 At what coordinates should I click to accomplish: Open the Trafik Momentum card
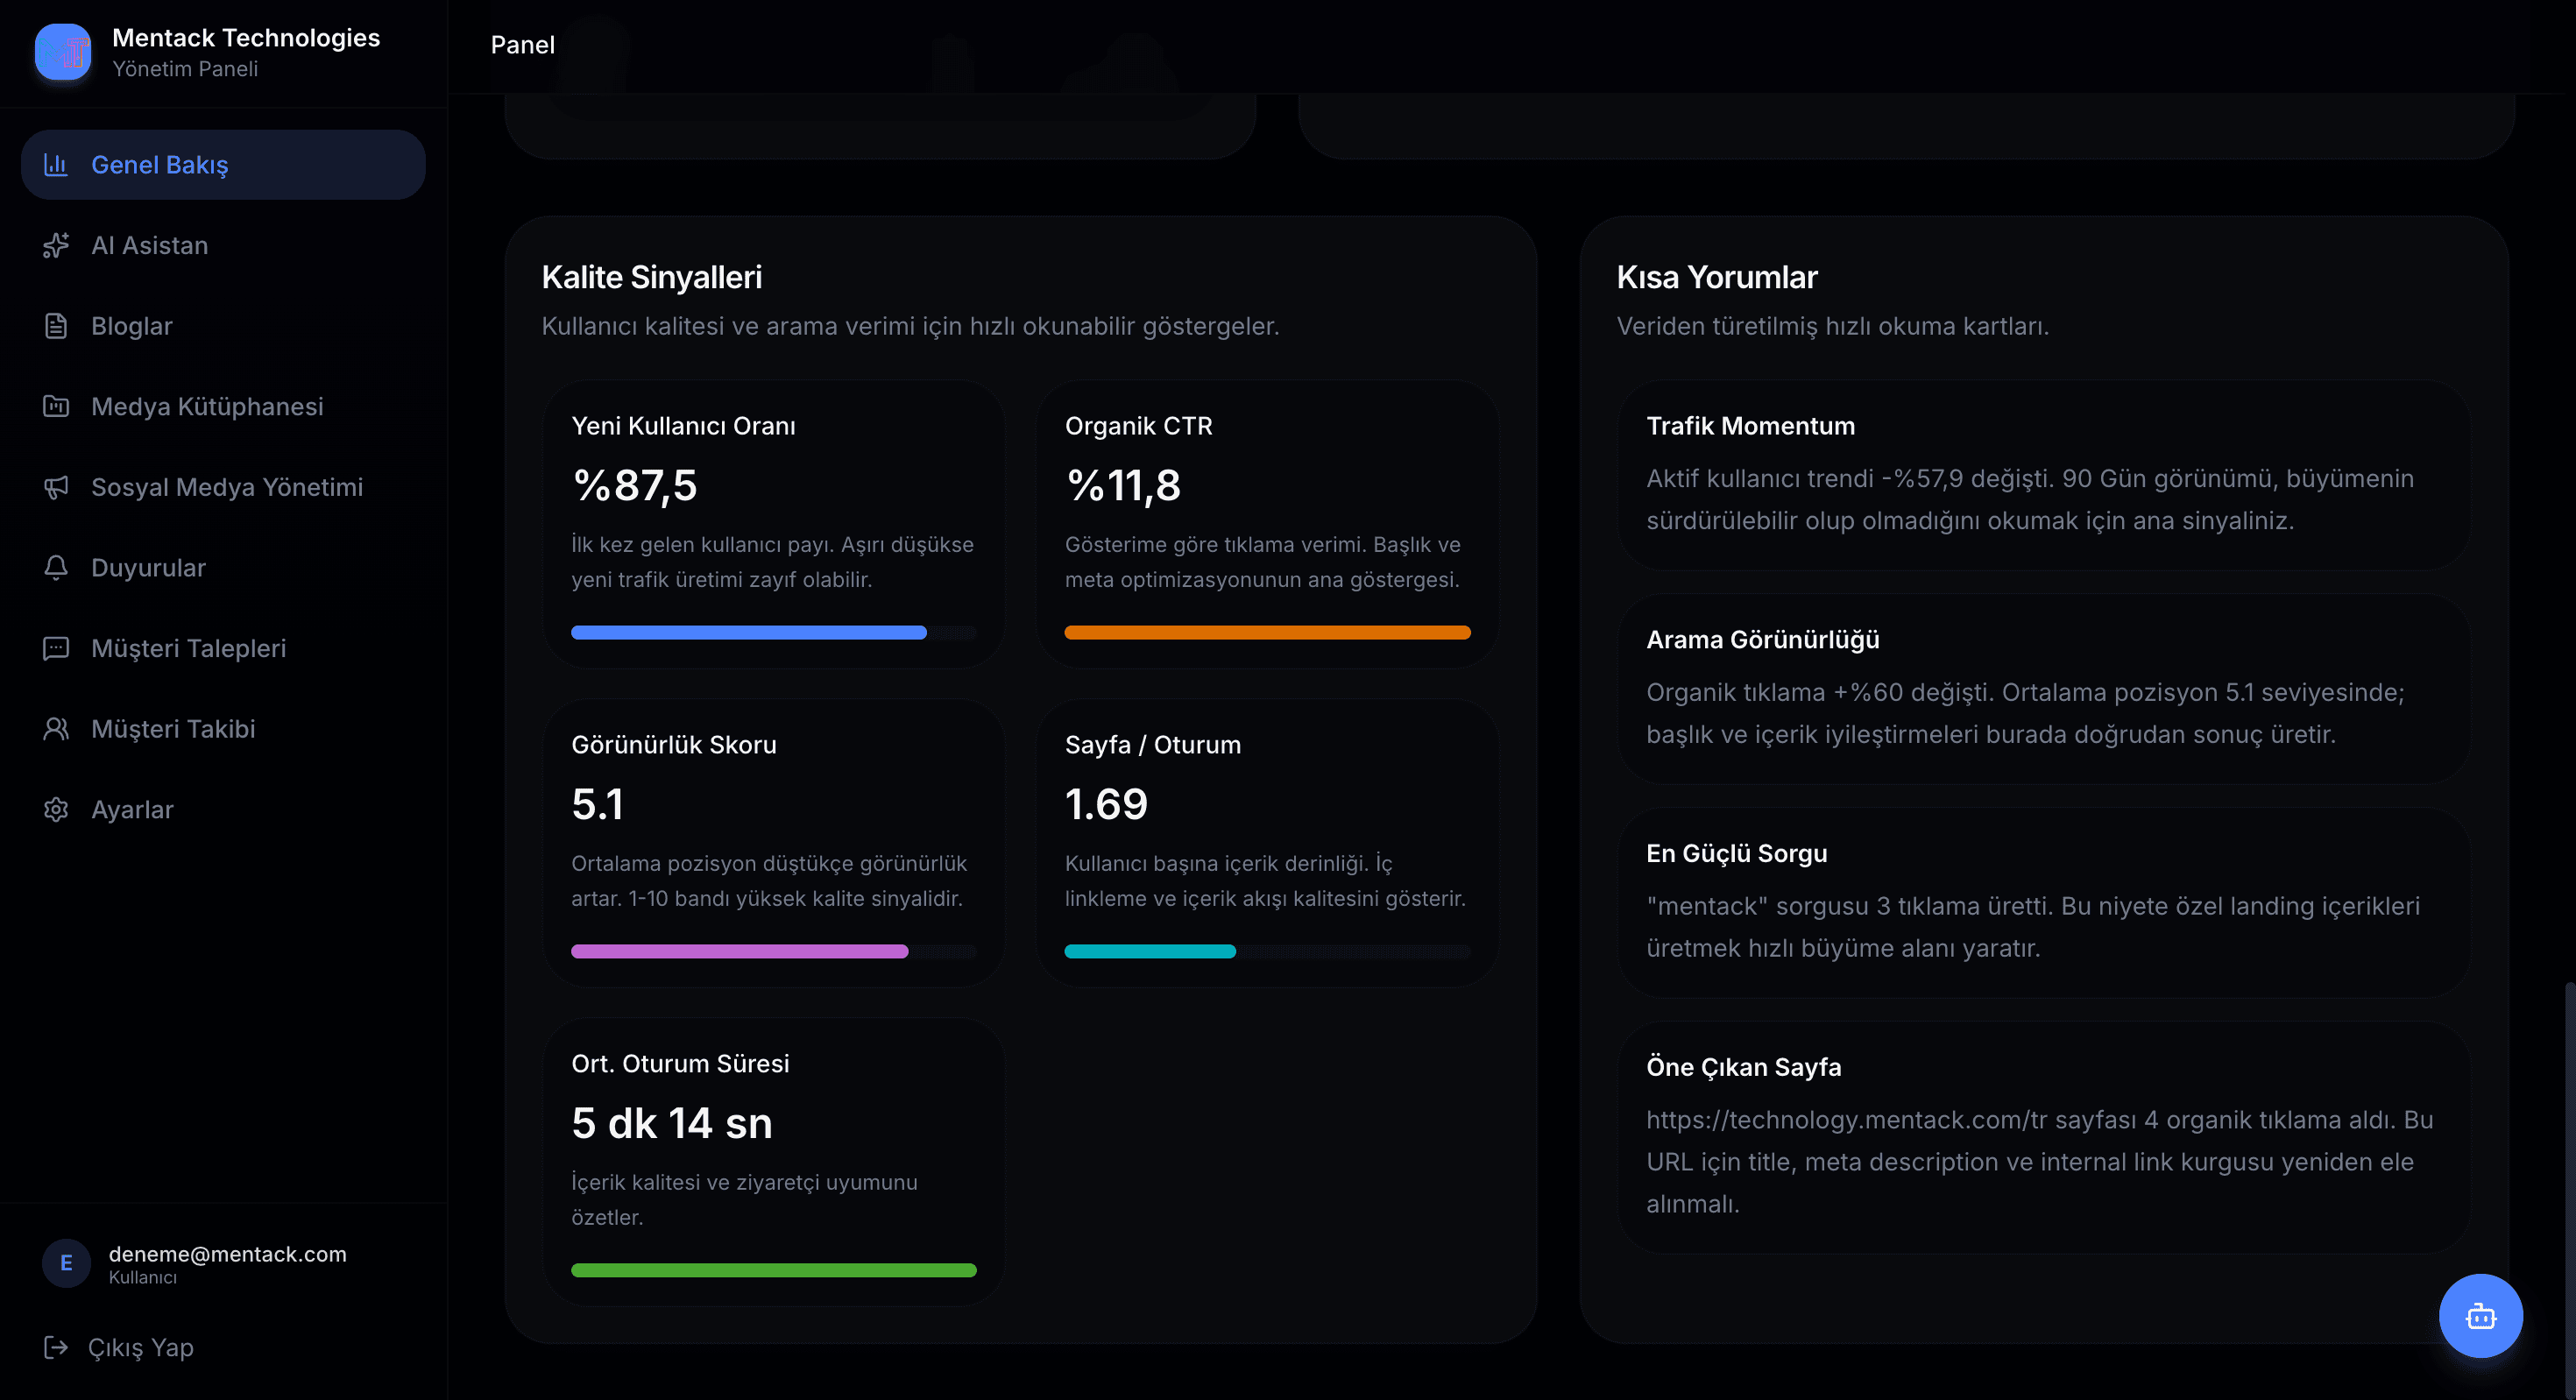pos(2044,476)
